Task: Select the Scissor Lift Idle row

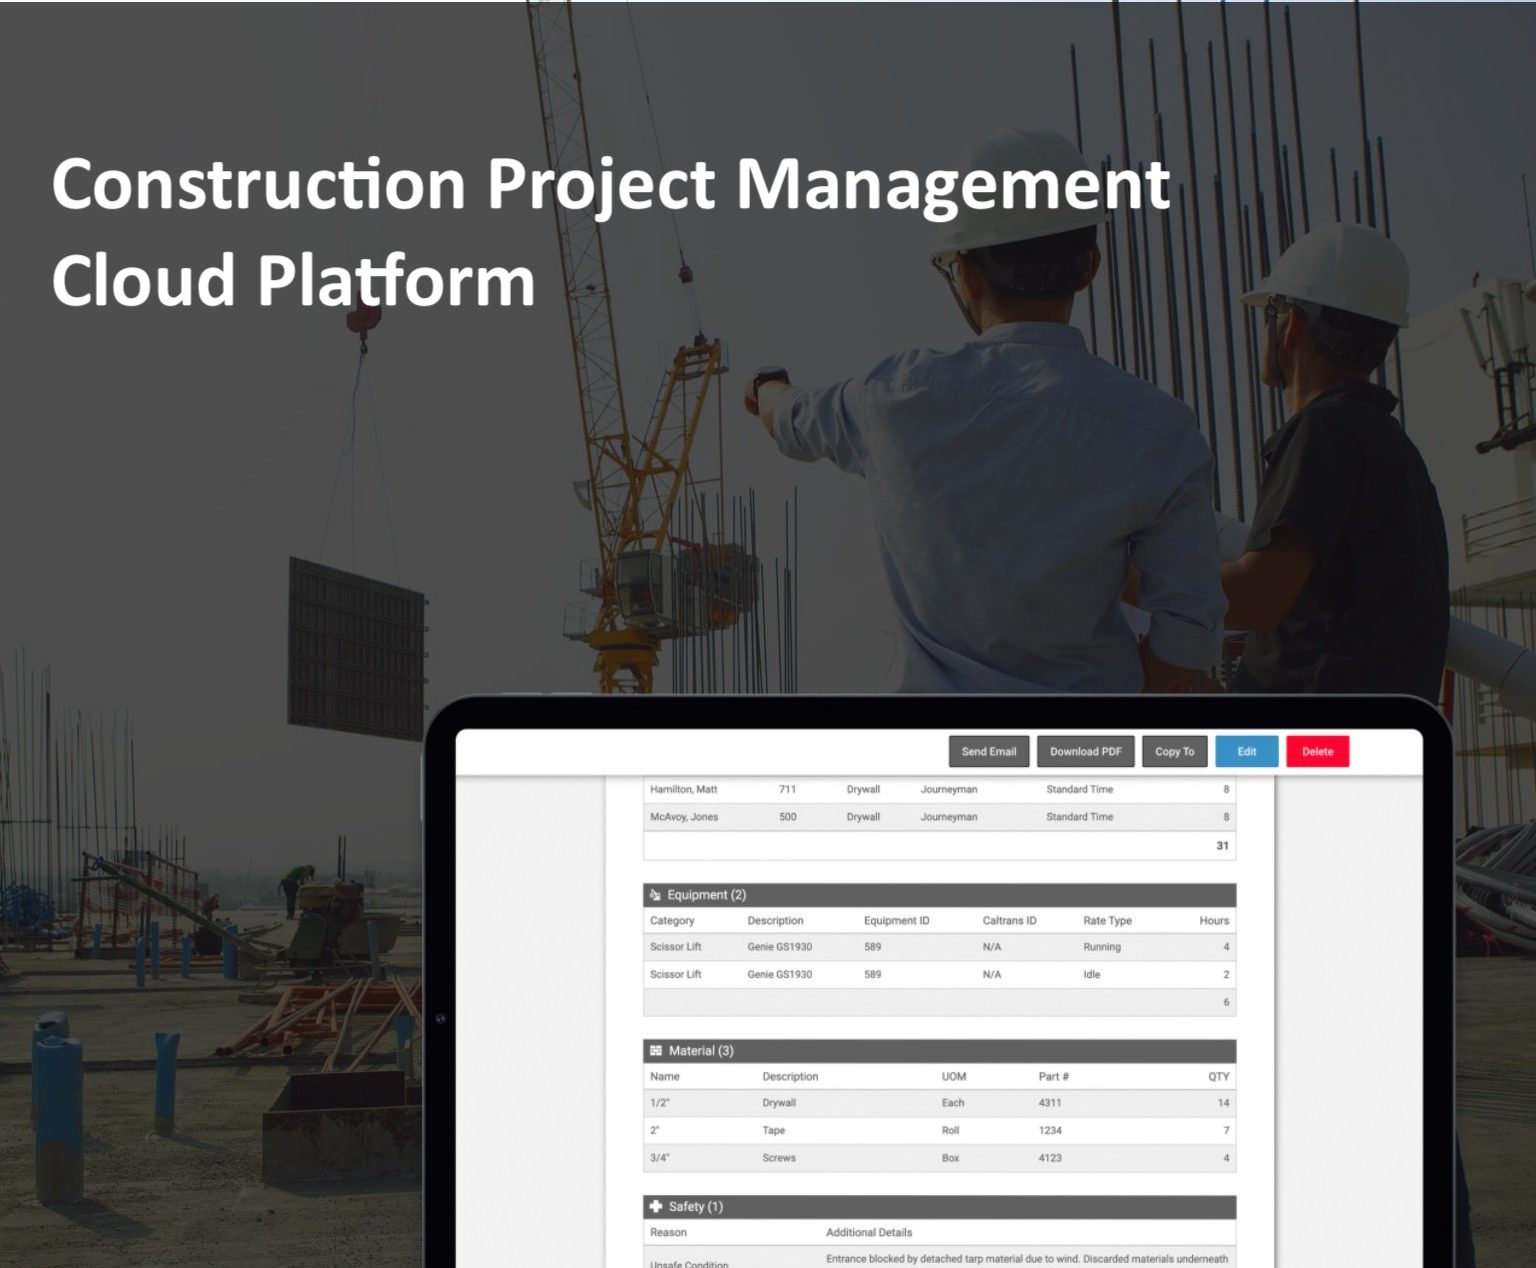Action: pyautogui.click(x=938, y=975)
